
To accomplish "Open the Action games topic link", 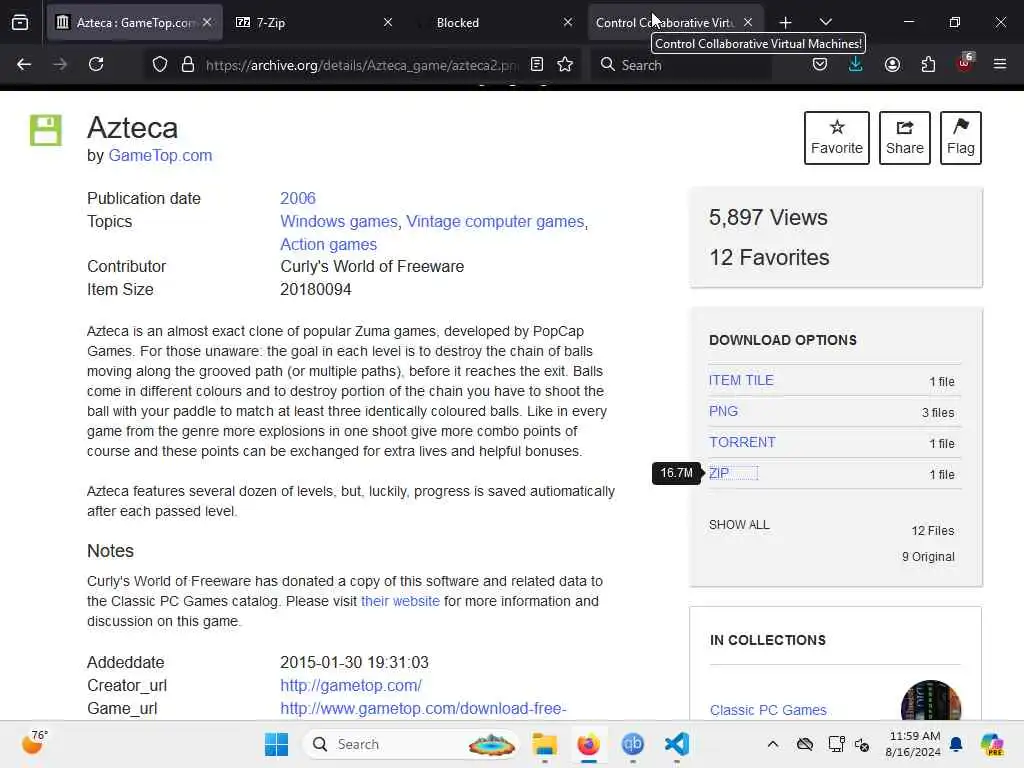I will click(x=328, y=244).
